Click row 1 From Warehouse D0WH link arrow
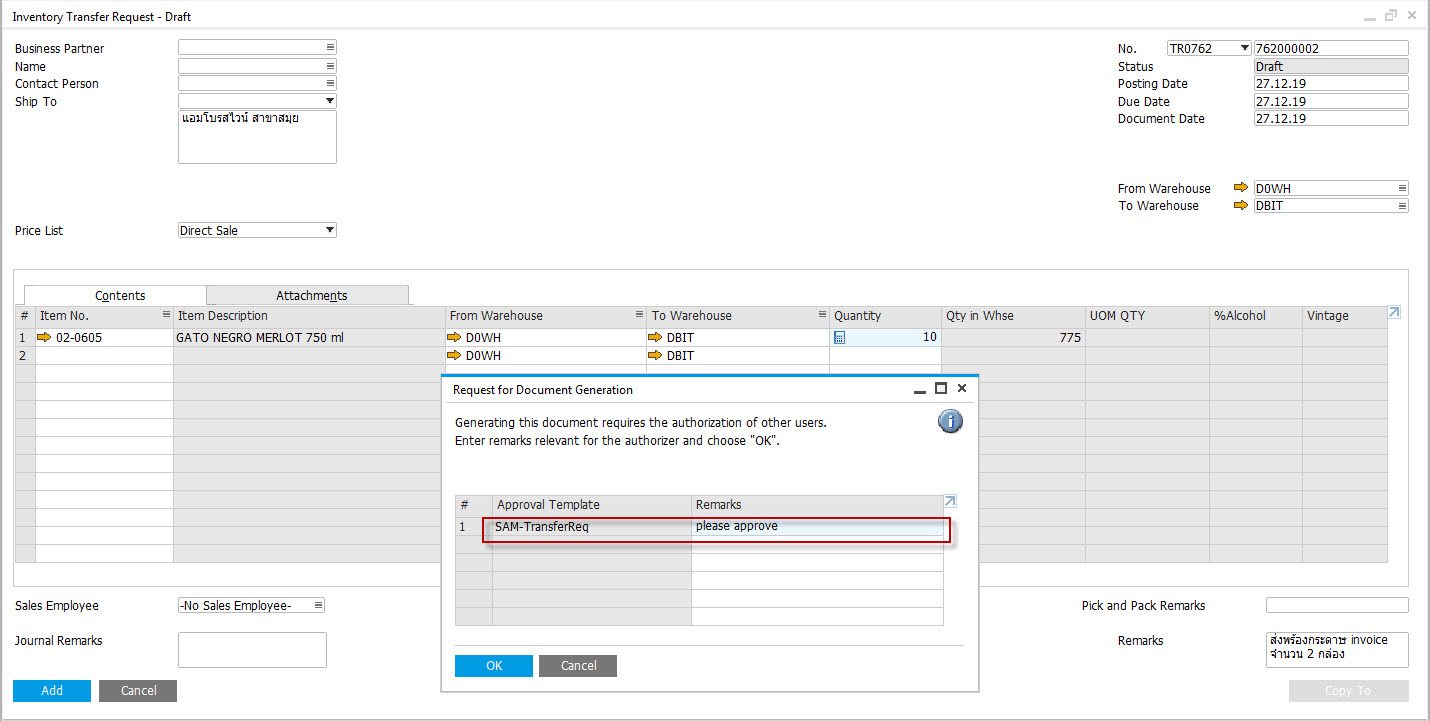1430x721 pixels. point(455,338)
